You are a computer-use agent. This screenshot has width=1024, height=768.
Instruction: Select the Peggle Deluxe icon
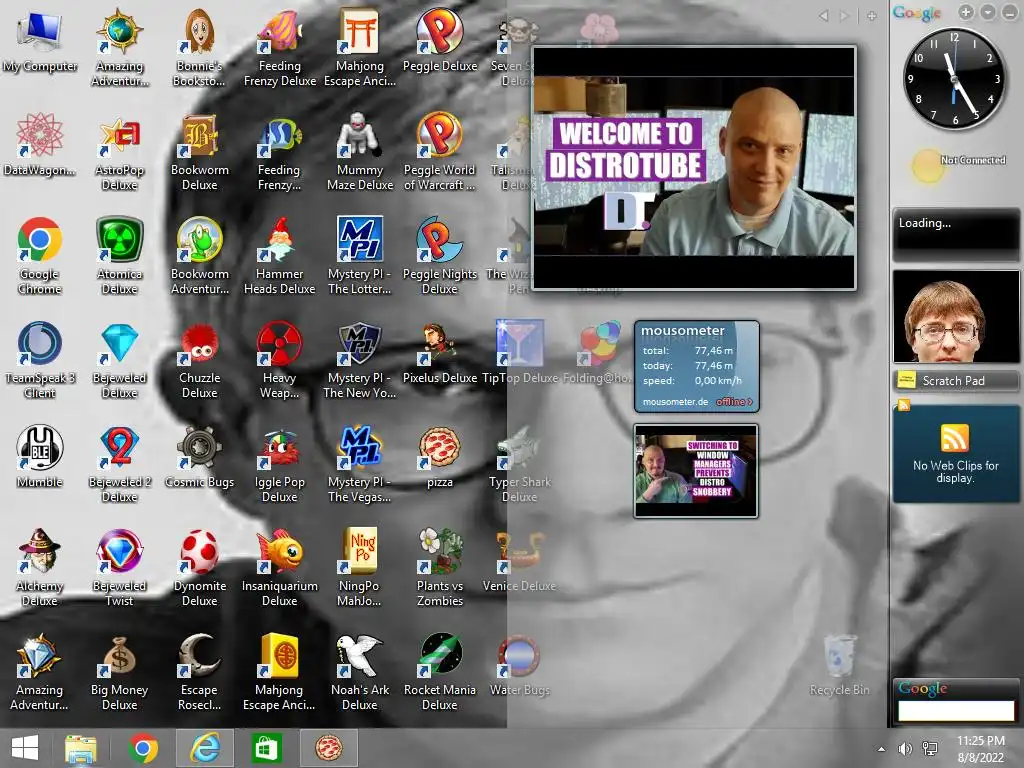tap(440, 31)
